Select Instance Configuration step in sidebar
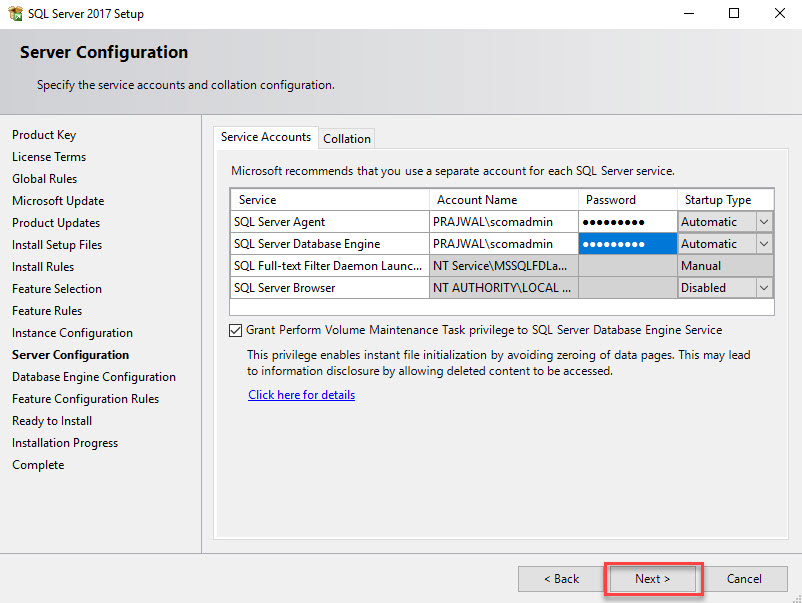This screenshot has height=603, width=802. tap(73, 333)
